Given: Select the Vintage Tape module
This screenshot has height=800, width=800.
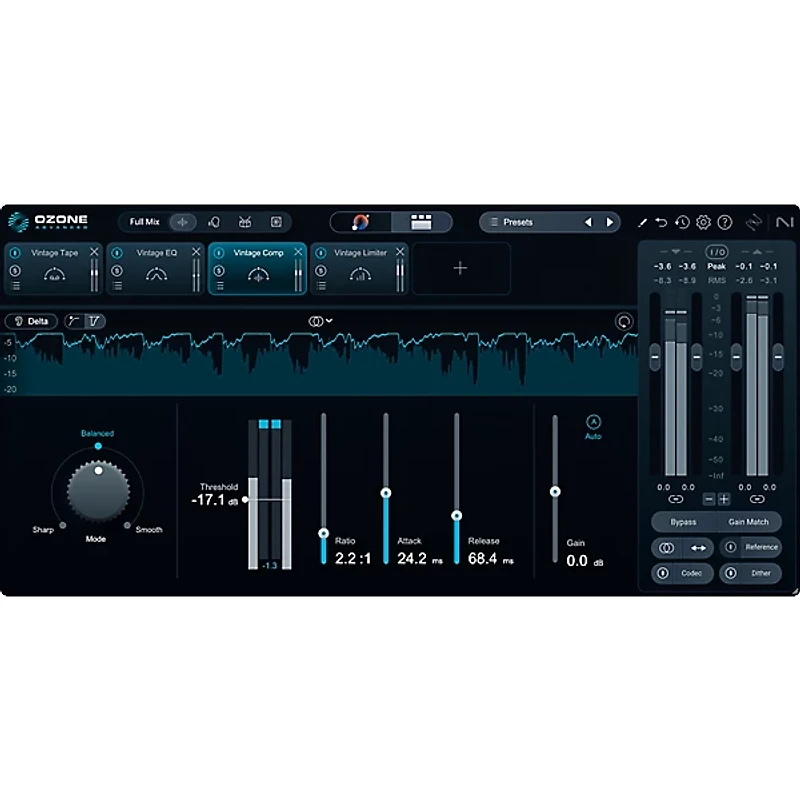Looking at the screenshot, I should pos(54,268).
